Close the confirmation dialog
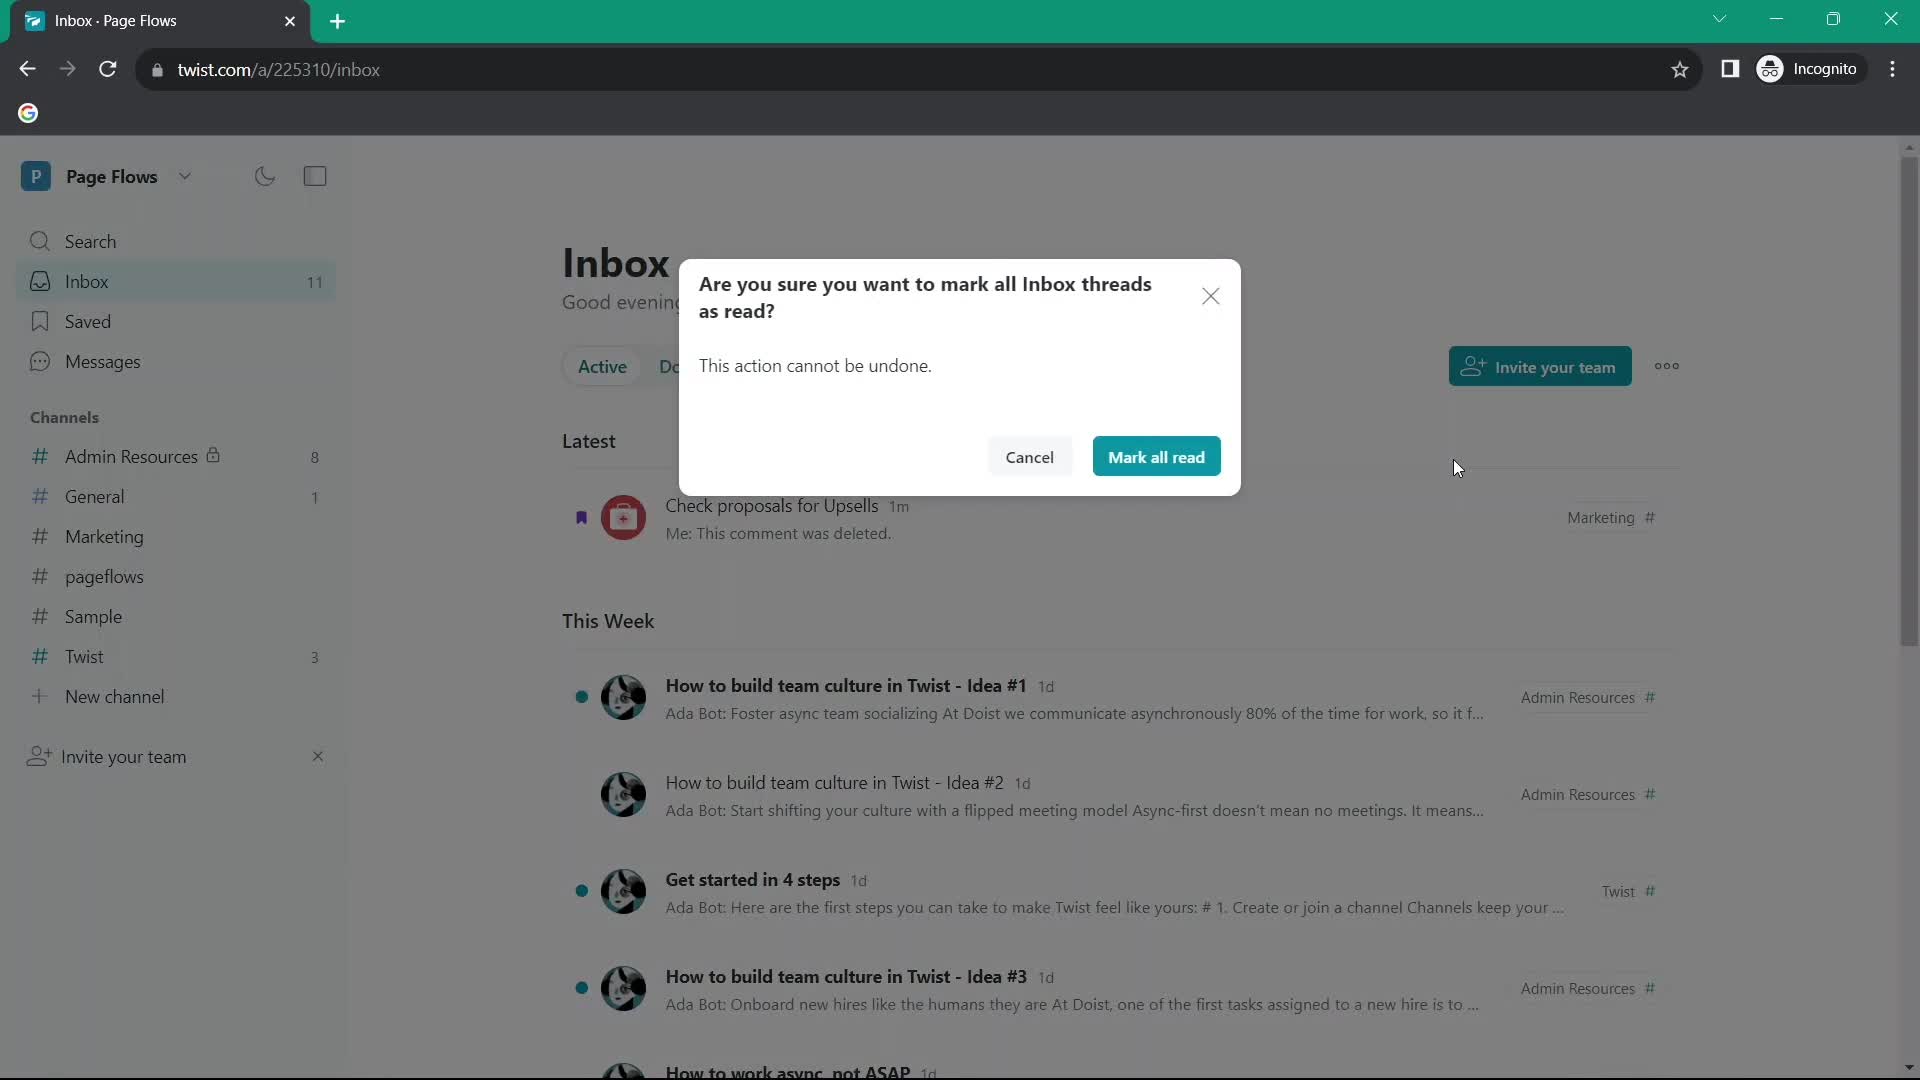Viewport: 1920px width, 1080px height. [x=1211, y=294]
